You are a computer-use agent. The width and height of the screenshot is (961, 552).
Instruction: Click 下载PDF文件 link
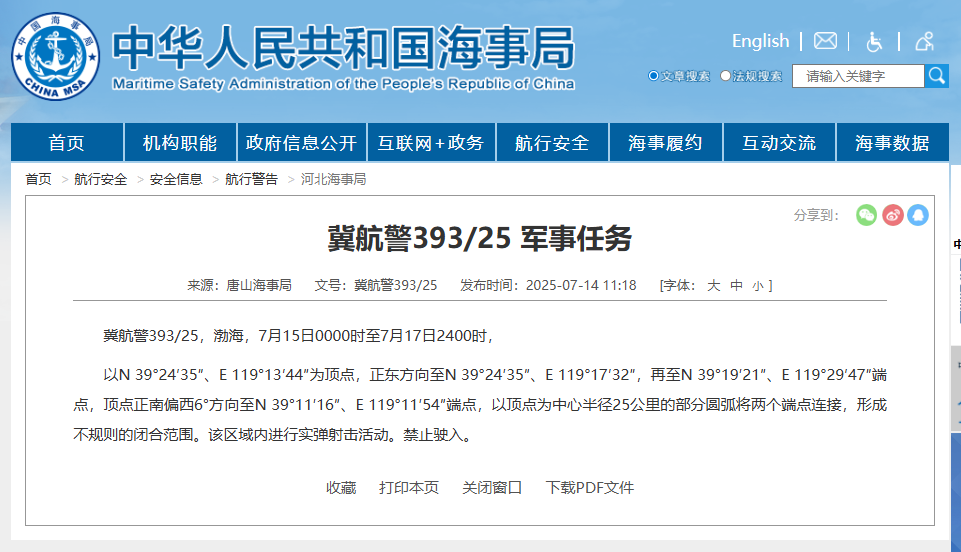click(x=590, y=488)
